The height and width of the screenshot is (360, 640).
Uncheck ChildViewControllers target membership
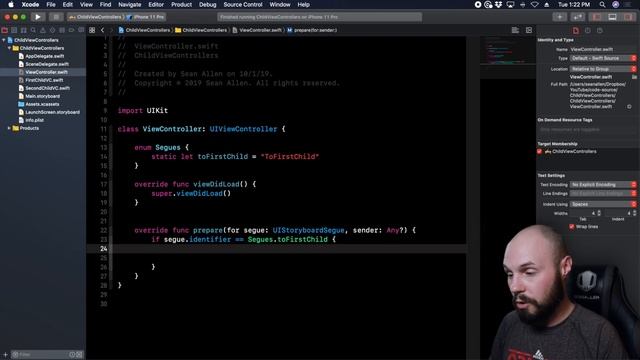(540, 151)
